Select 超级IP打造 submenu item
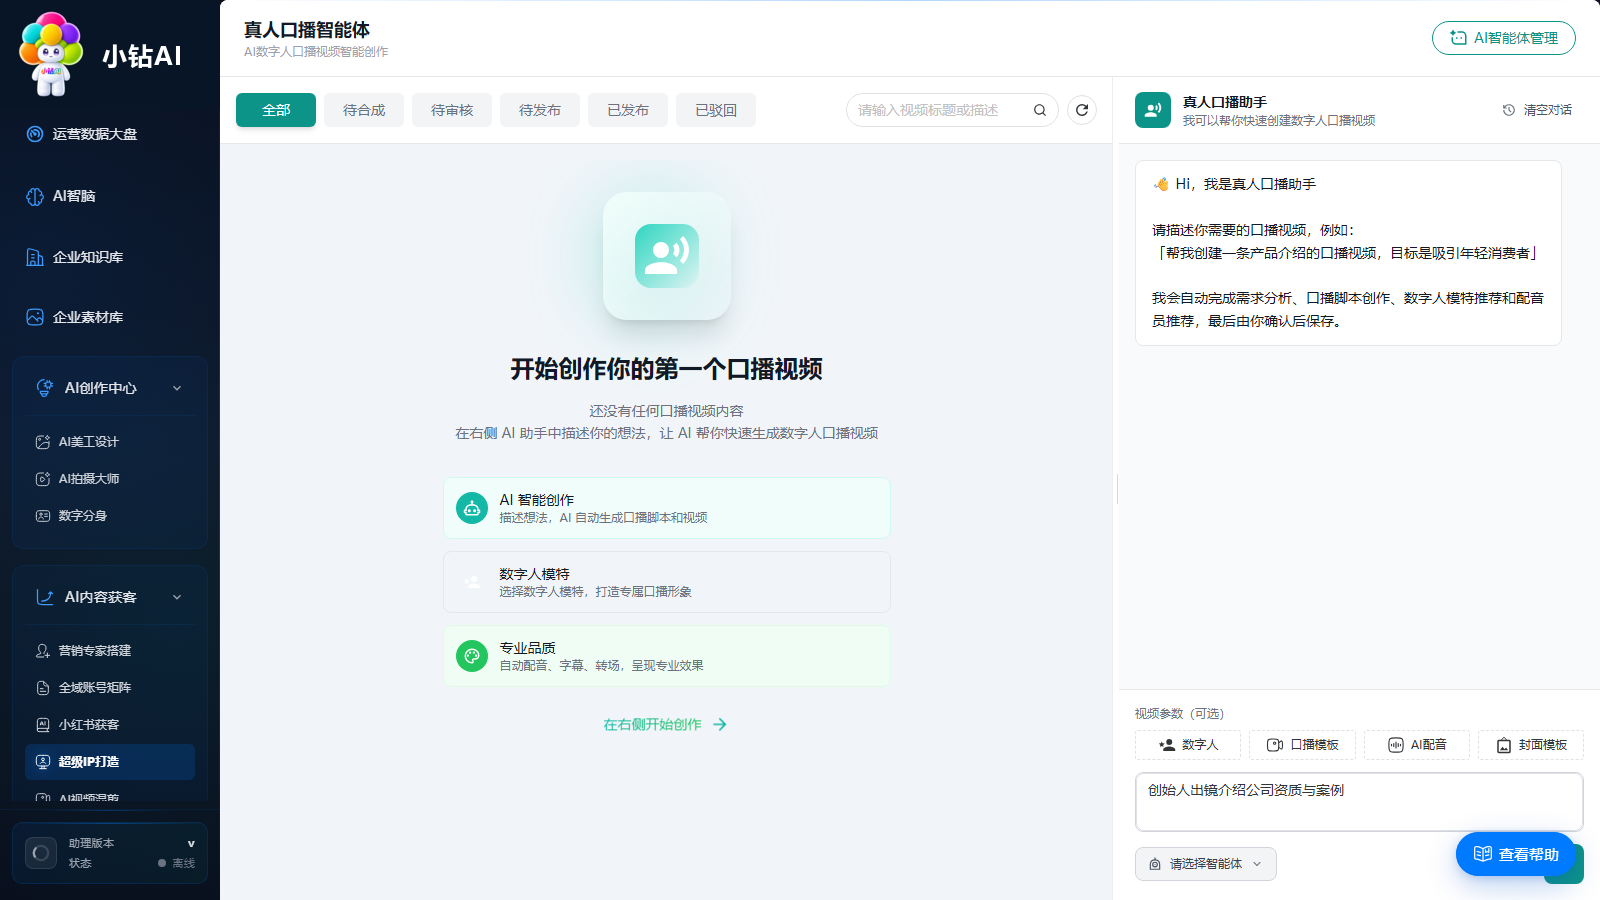Screen dimensions: 1600x900 click(x=110, y=762)
